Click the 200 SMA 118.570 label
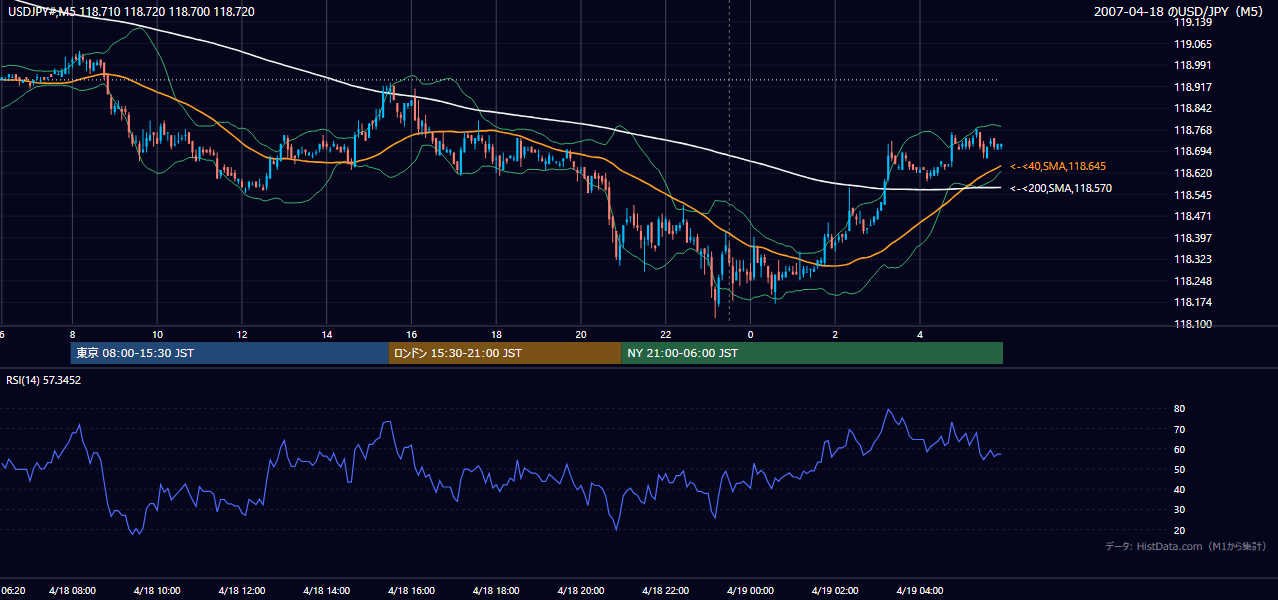The width and height of the screenshot is (1278, 600). click(1061, 188)
